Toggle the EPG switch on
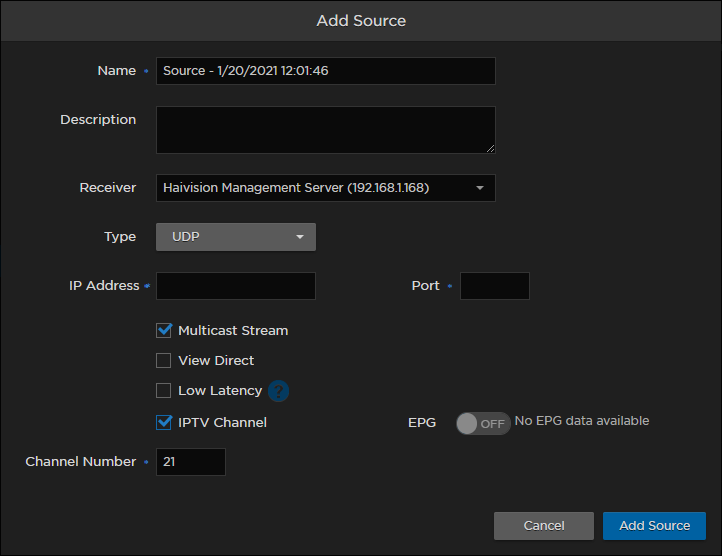The image size is (722, 556). click(482, 423)
